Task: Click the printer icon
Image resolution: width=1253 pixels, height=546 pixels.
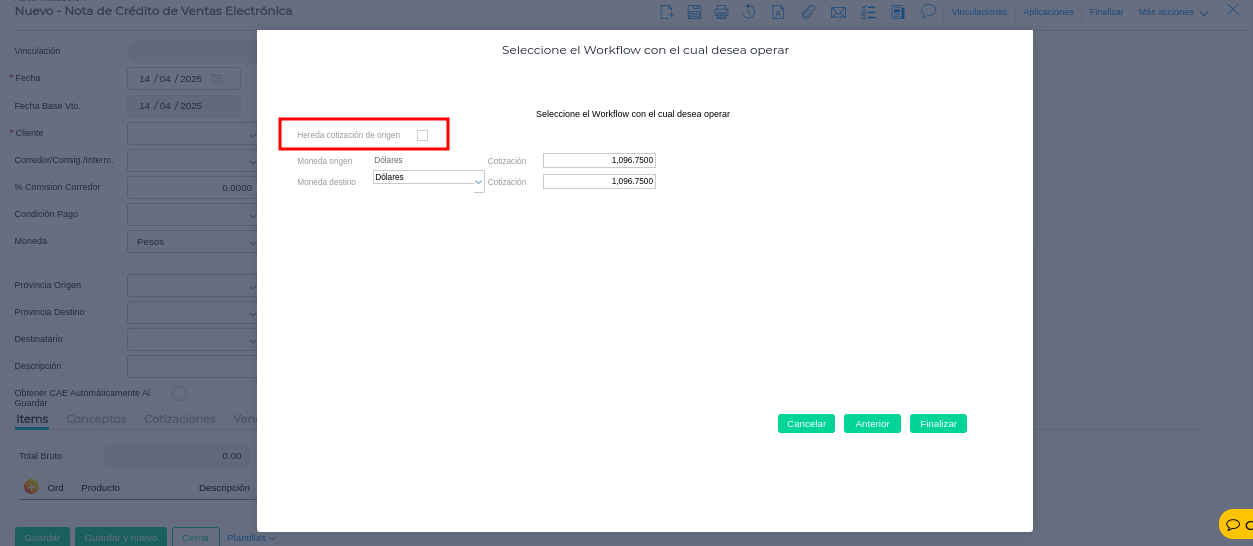Action: [721, 12]
